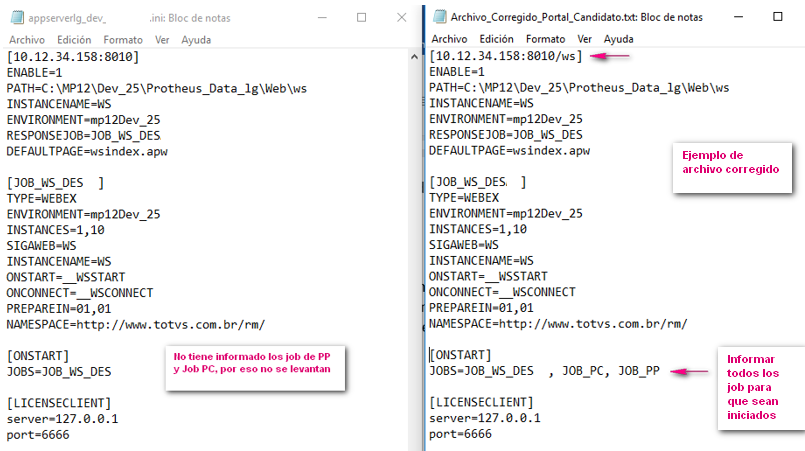Click the Notepad icon in the Archivo_Corregido window title

pos(439,17)
